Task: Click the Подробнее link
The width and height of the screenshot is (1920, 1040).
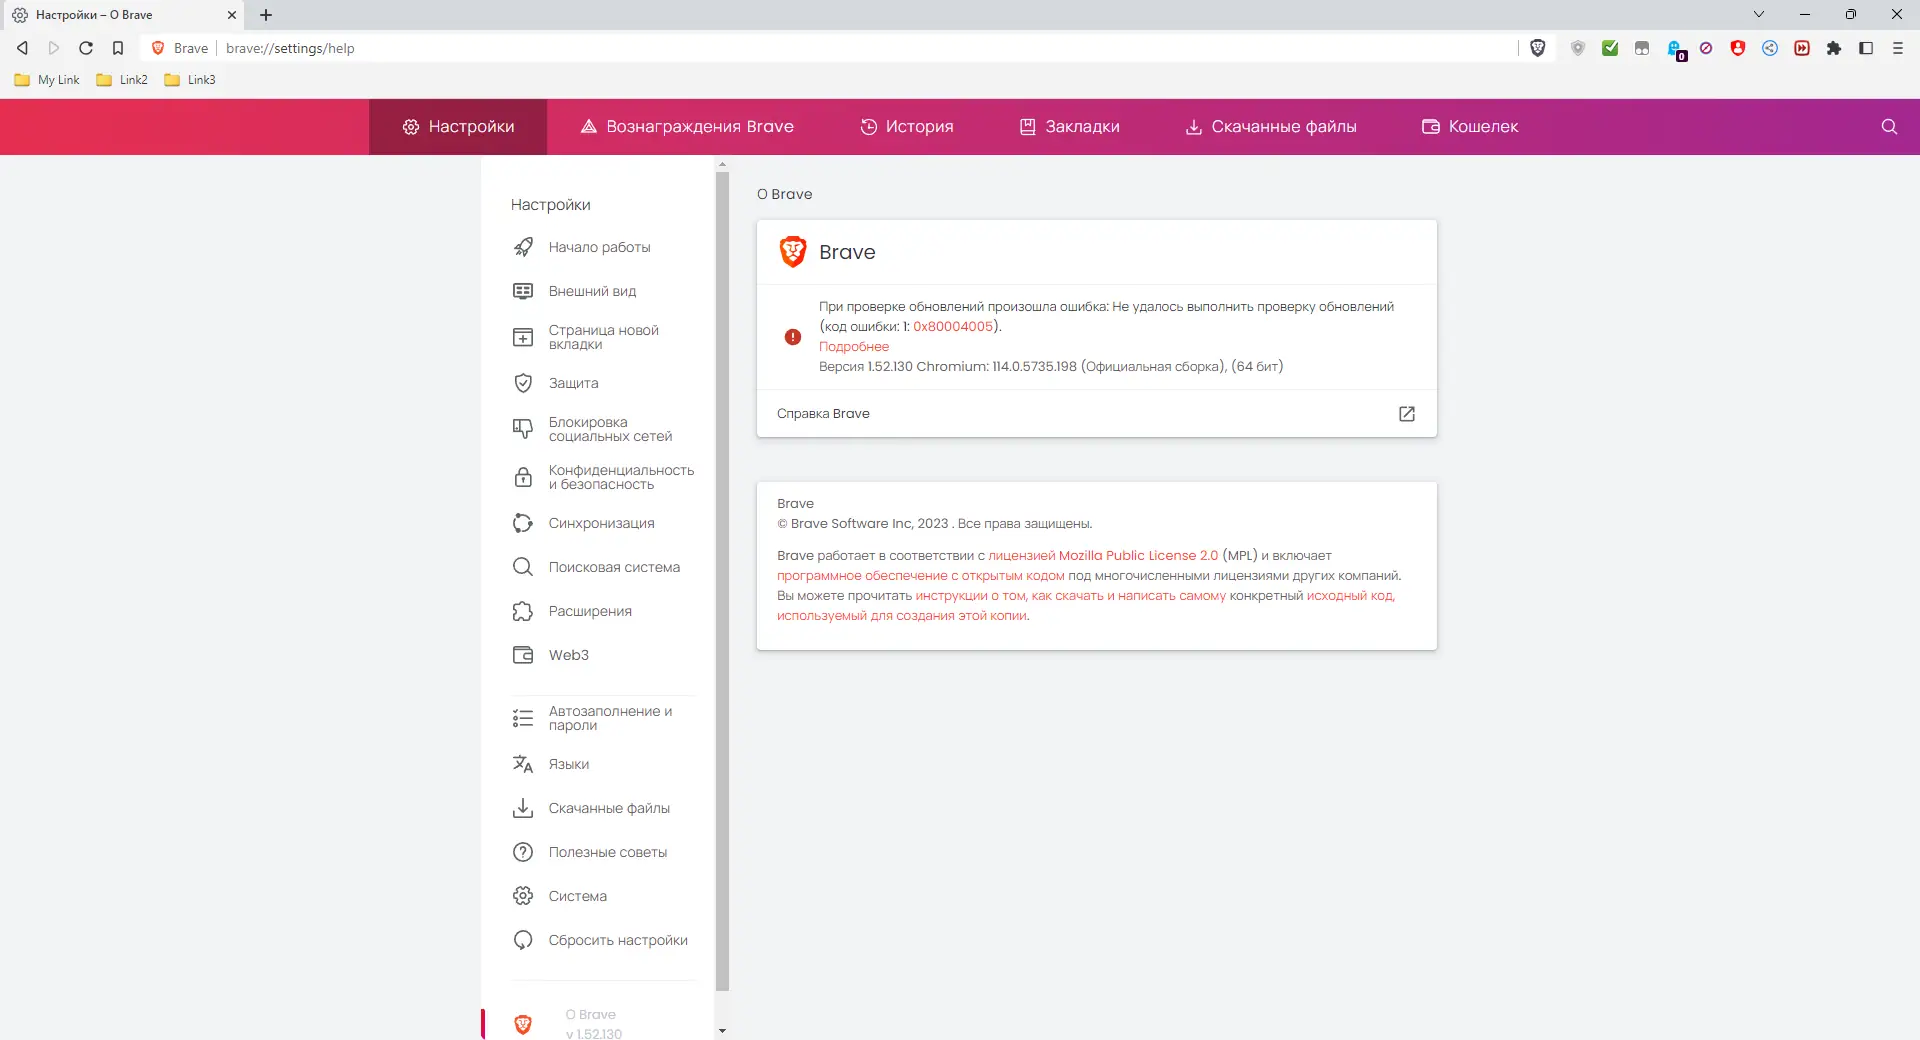Action: 854,347
